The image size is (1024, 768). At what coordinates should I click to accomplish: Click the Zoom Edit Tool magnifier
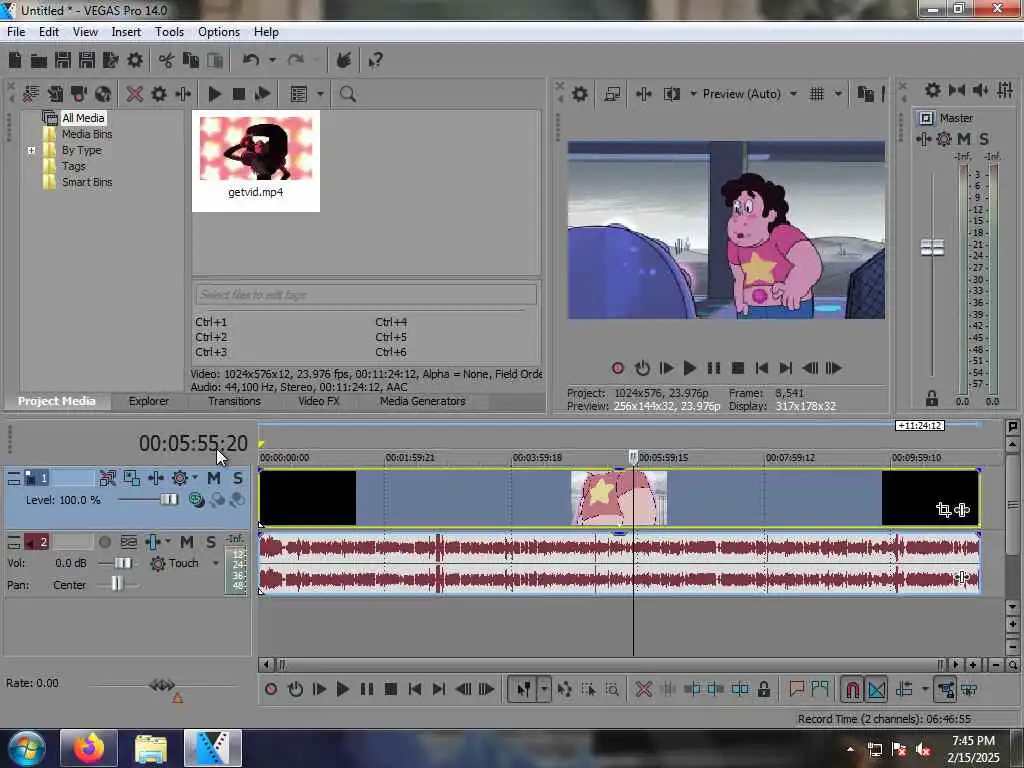(x=612, y=689)
